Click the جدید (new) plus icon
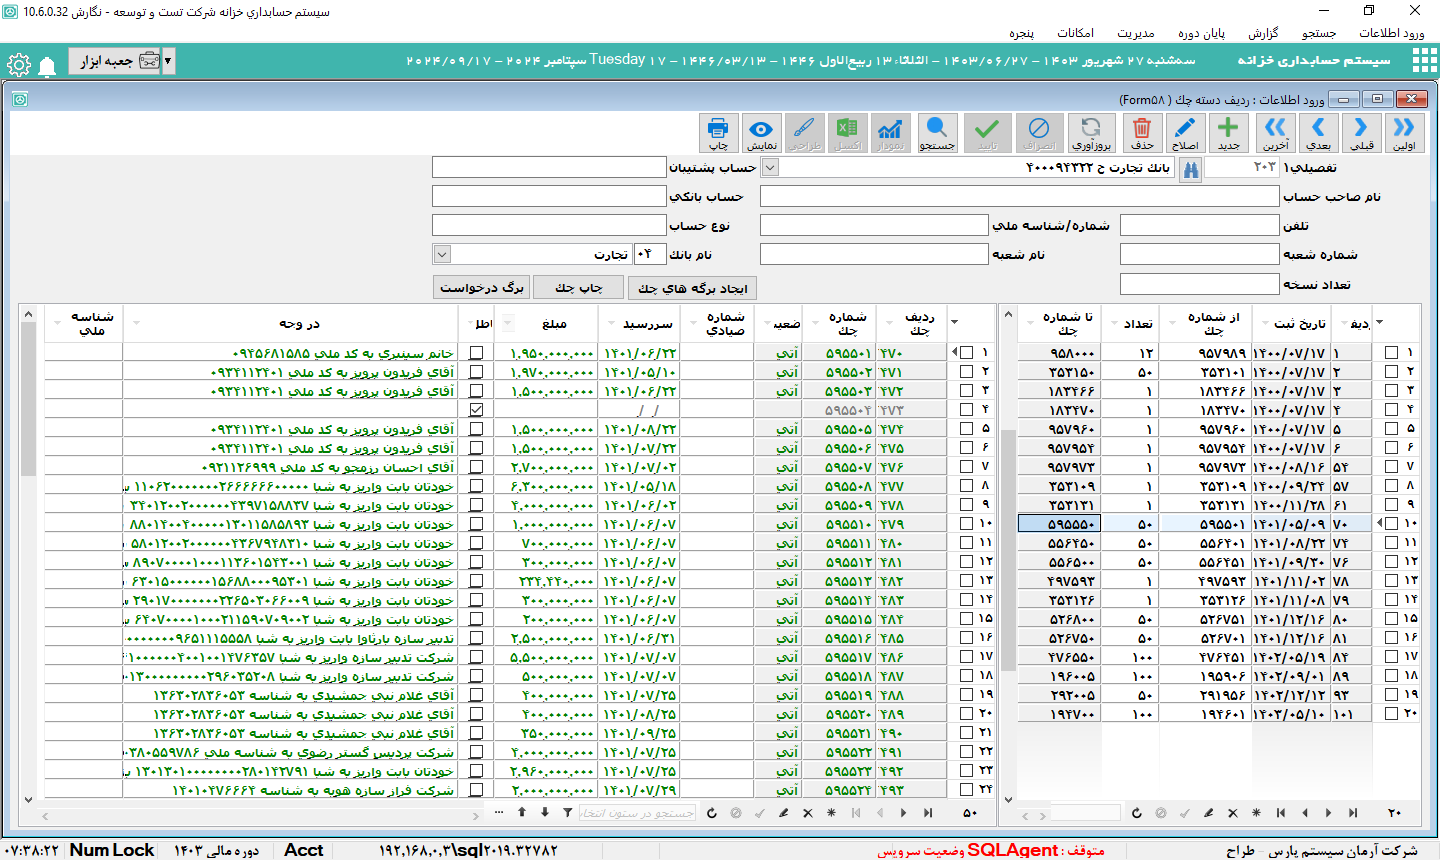The width and height of the screenshot is (1448, 860). tap(1228, 133)
